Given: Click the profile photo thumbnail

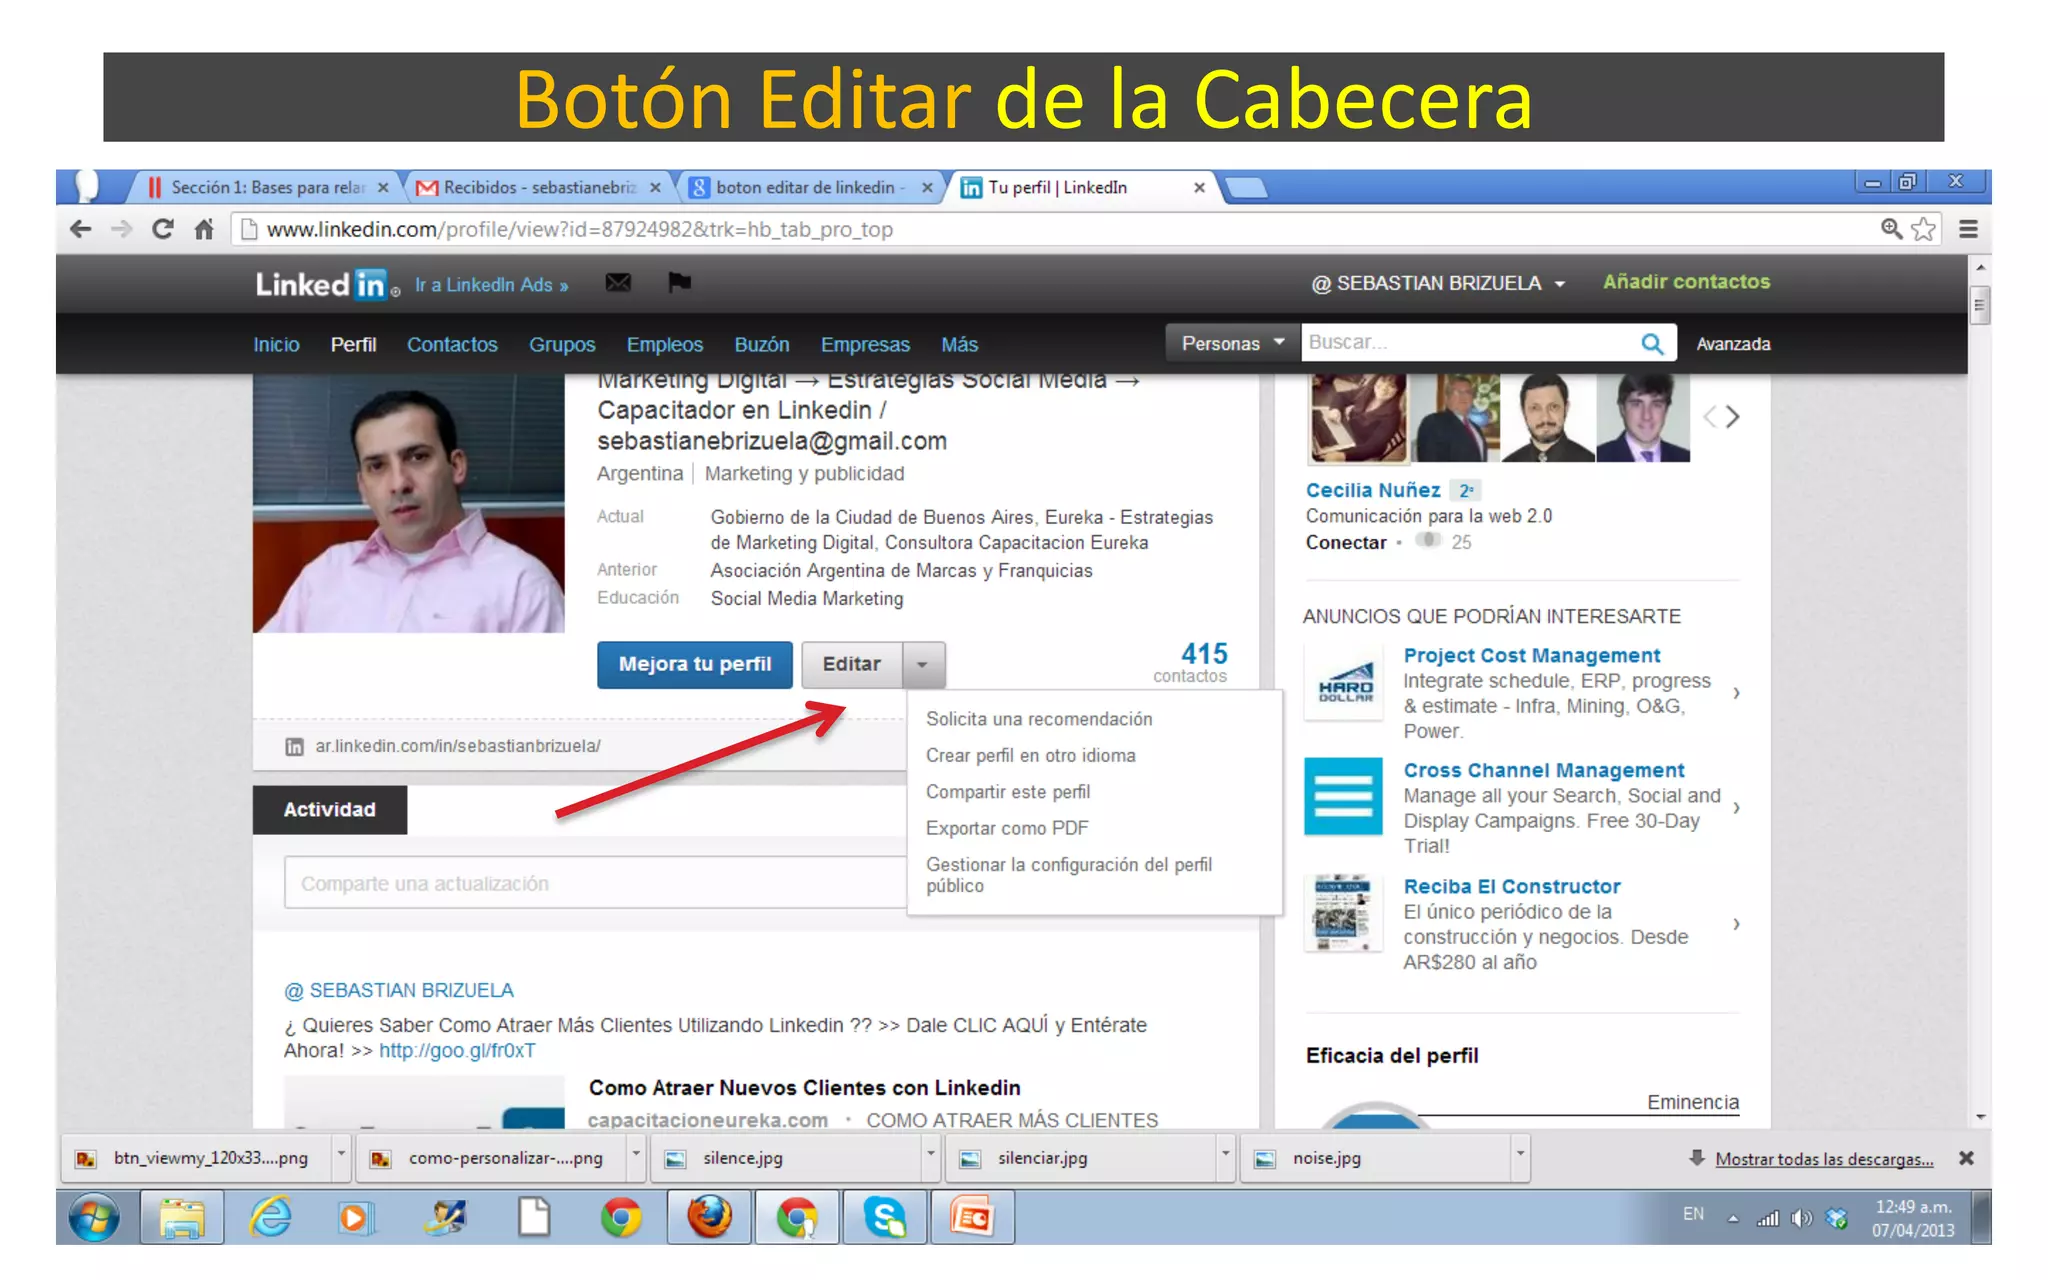Looking at the screenshot, I should [x=408, y=503].
